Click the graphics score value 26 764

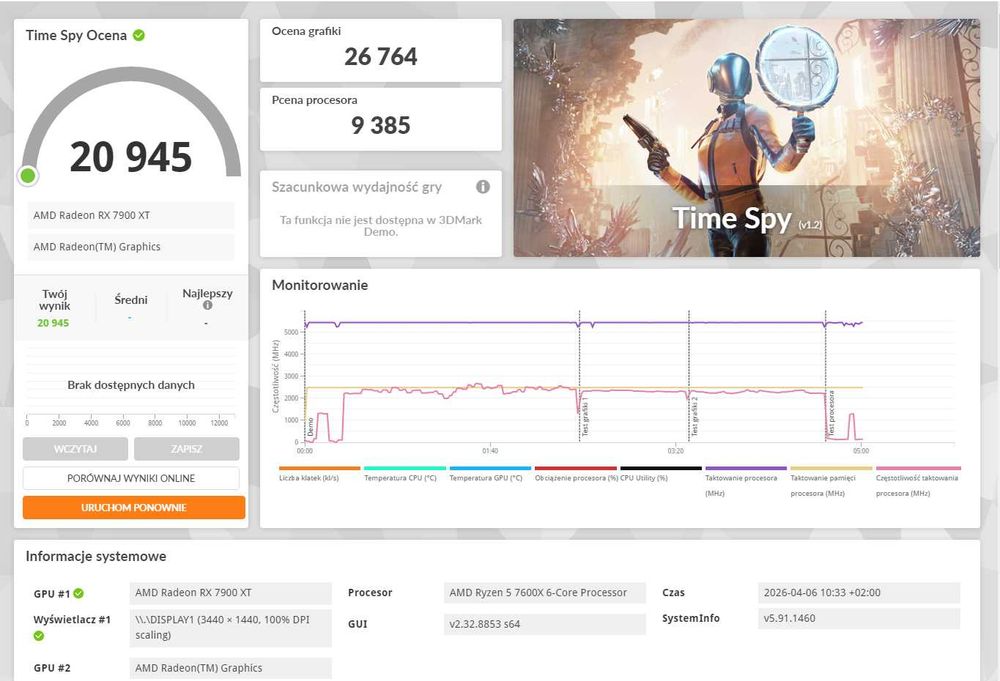pos(381,57)
